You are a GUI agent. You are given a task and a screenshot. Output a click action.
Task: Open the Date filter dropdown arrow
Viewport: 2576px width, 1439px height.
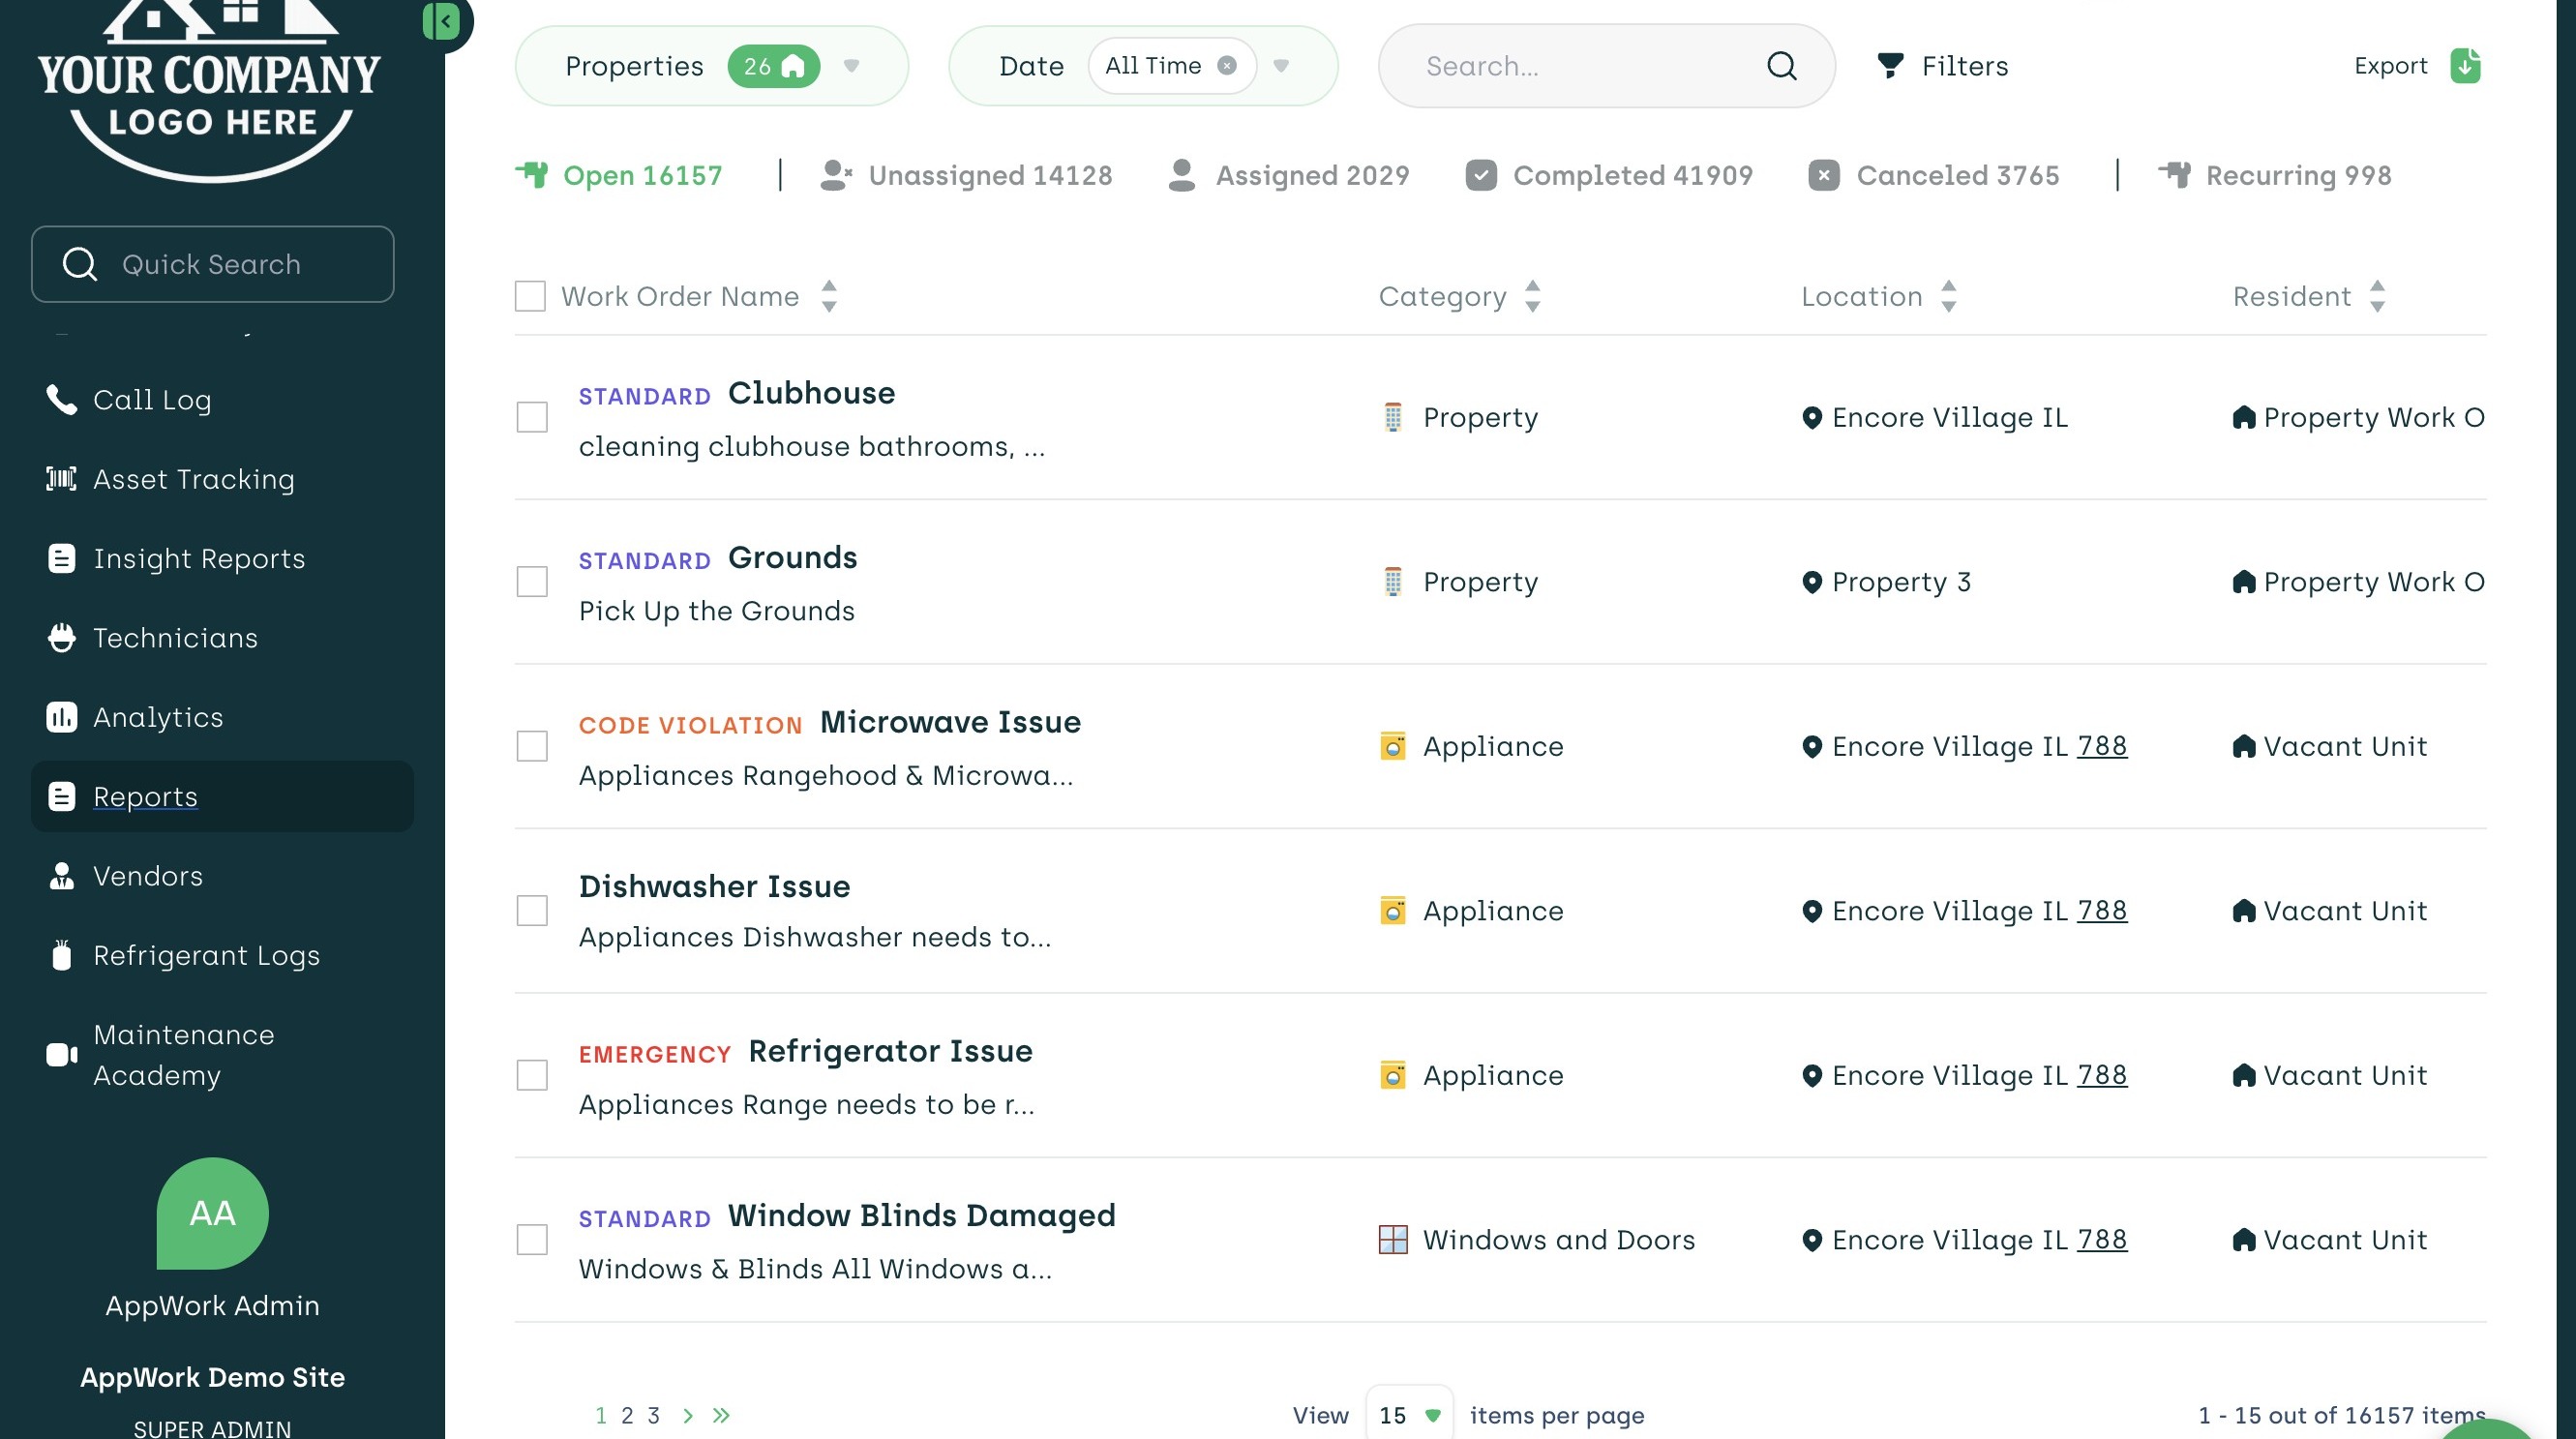(1281, 66)
